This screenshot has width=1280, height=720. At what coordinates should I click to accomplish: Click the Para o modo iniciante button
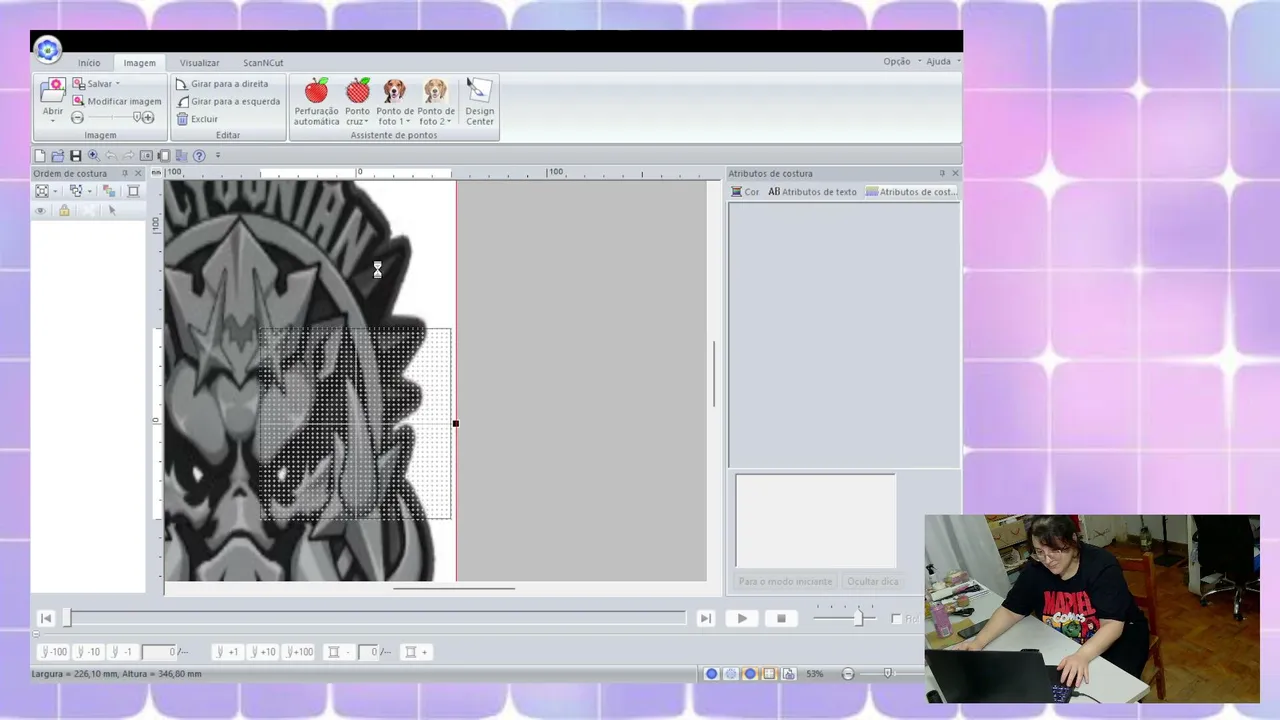tap(785, 581)
